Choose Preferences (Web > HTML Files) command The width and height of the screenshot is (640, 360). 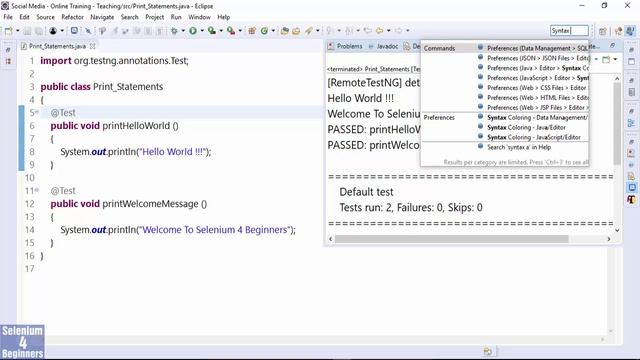coord(533,98)
